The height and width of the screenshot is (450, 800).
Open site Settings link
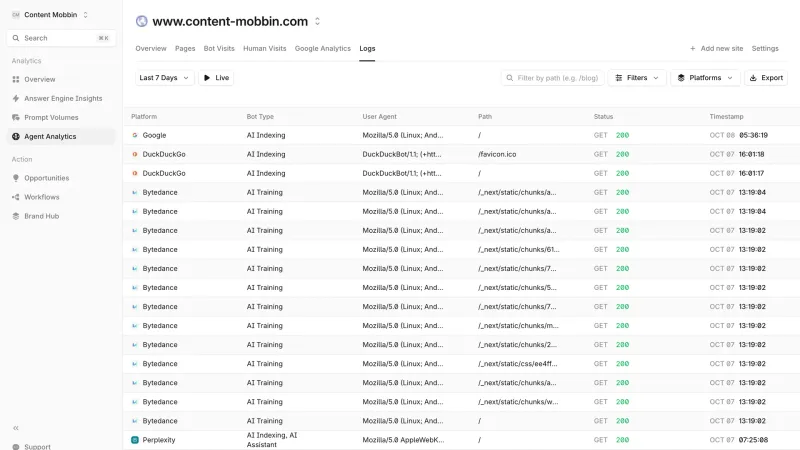765,48
